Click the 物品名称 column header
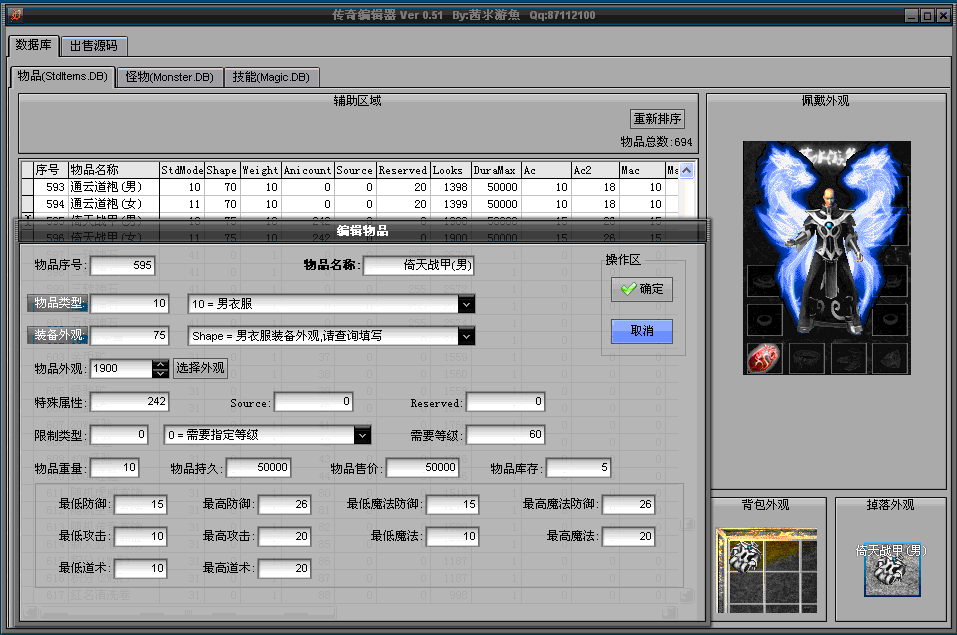 pyautogui.click(x=114, y=170)
